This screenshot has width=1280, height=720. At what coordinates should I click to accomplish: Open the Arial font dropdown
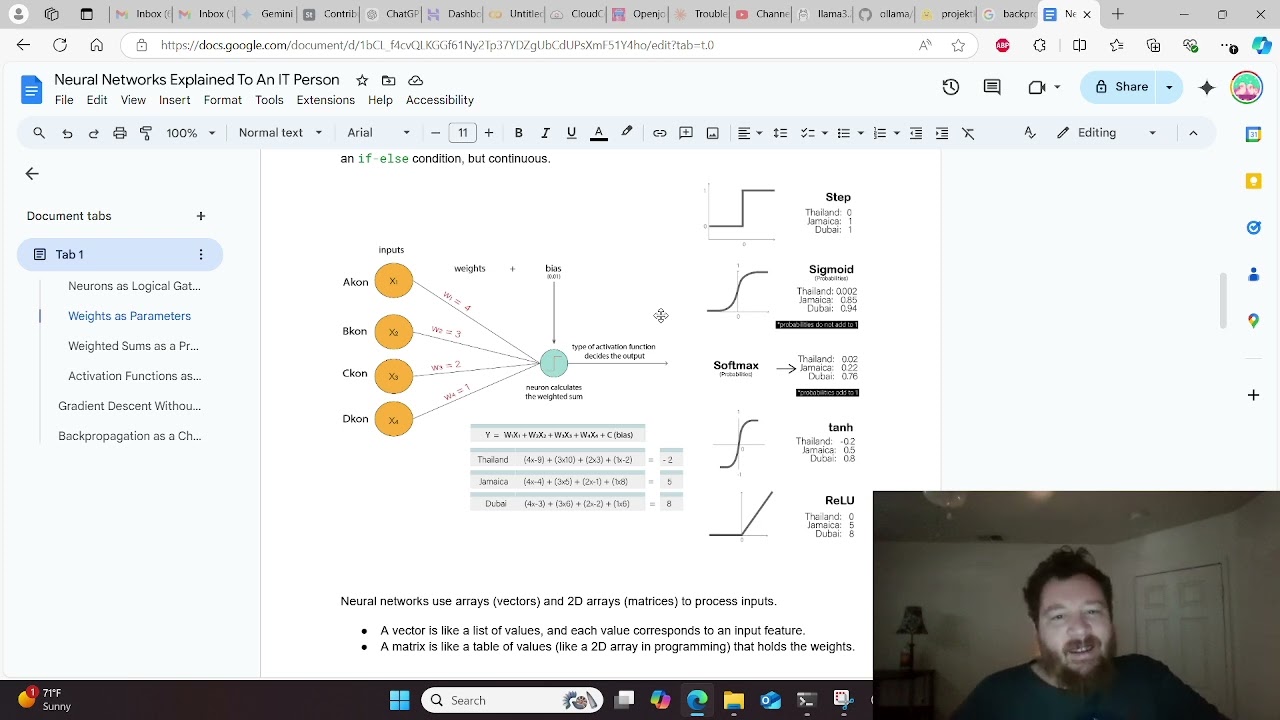point(378,133)
